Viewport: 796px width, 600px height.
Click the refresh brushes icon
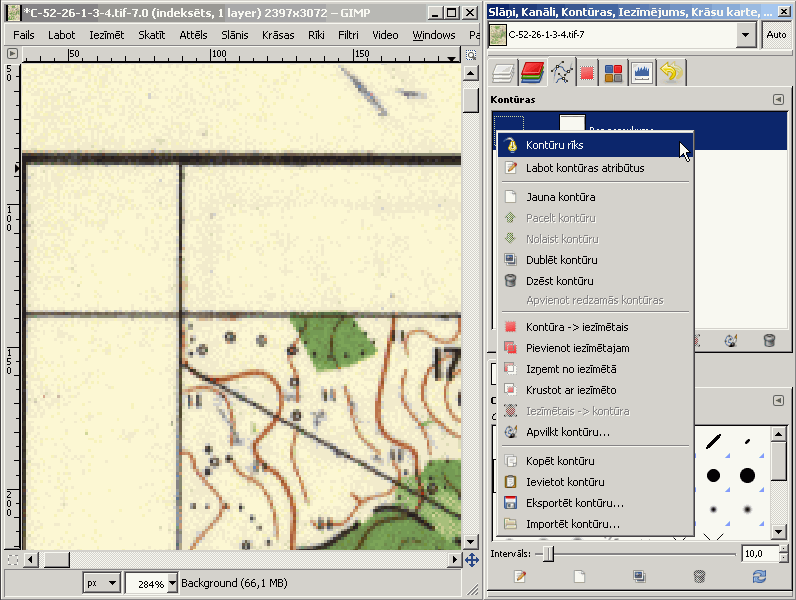759,576
